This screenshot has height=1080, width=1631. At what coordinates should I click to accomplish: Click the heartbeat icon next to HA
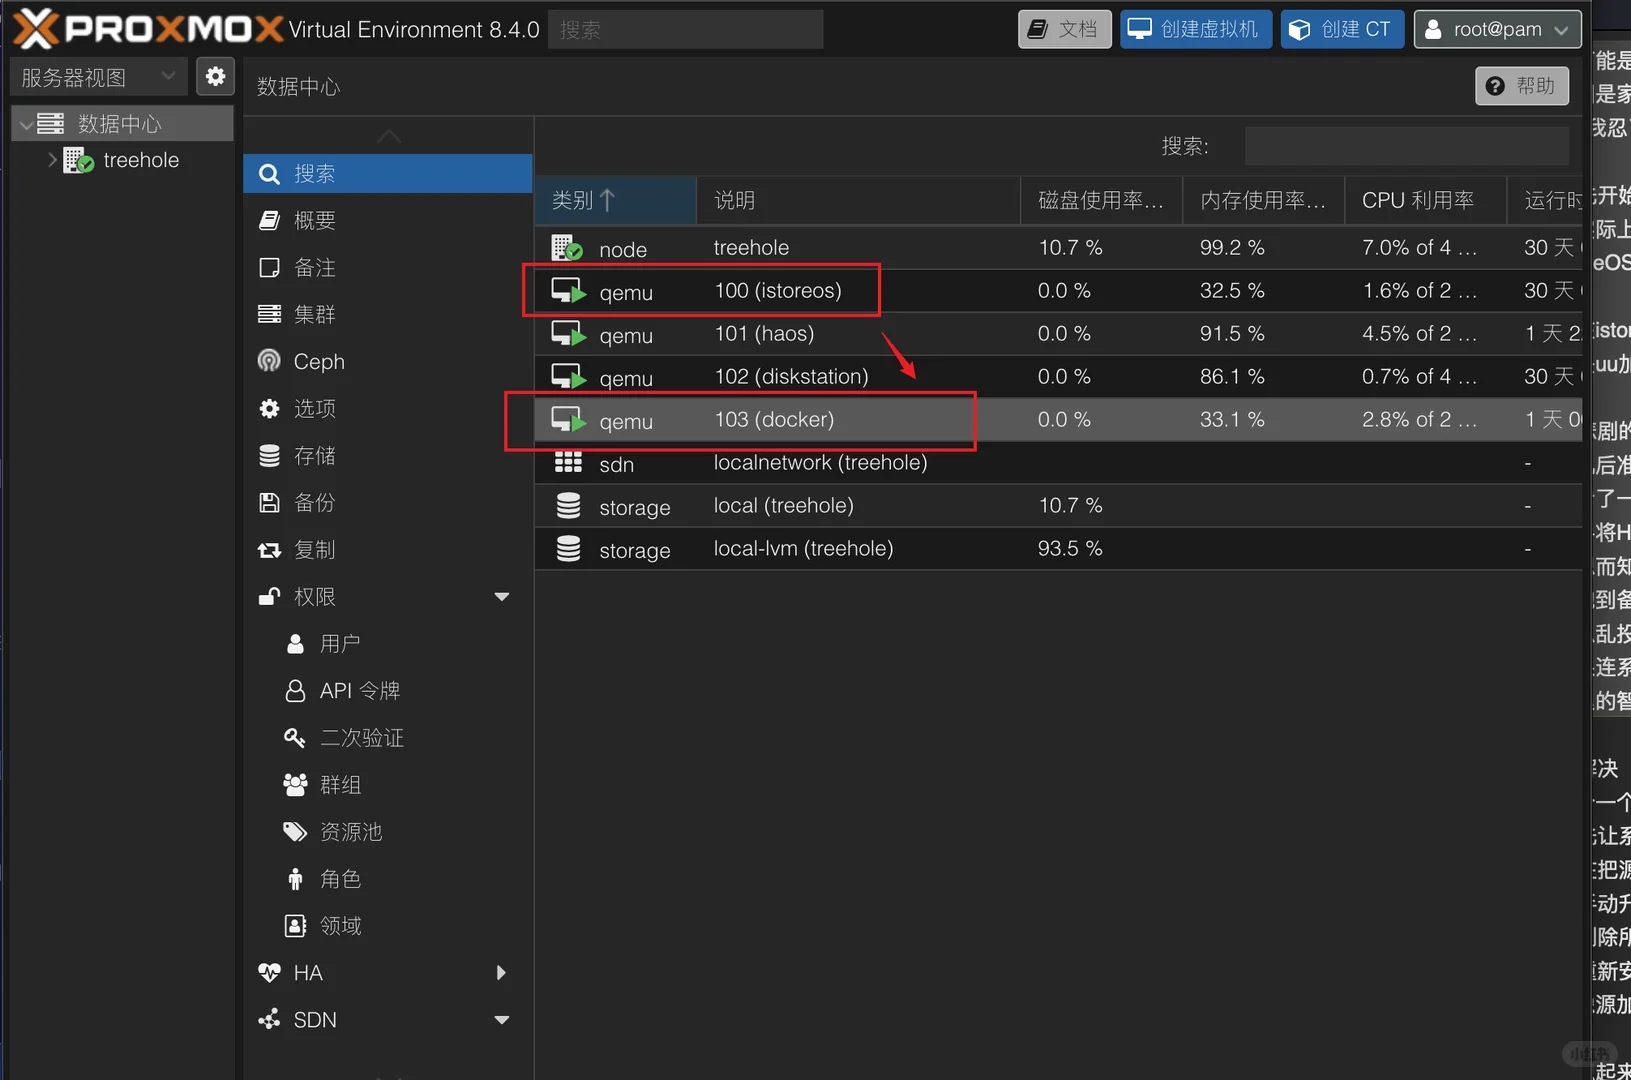[269, 972]
